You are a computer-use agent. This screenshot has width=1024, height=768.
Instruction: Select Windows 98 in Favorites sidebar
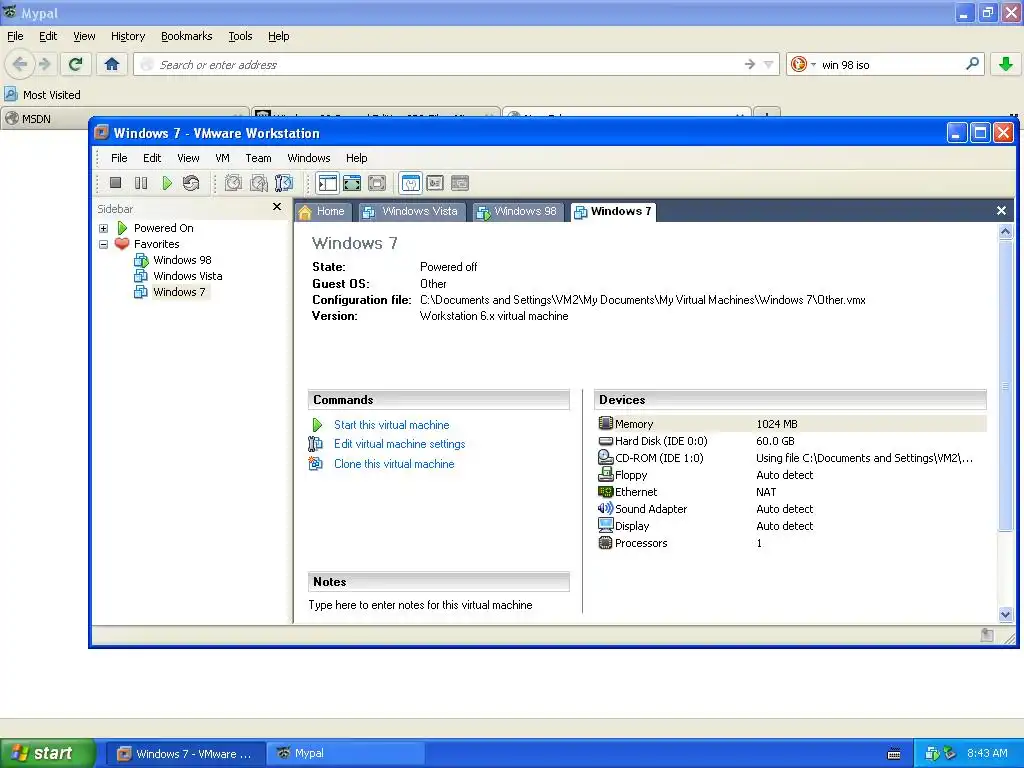(182, 260)
